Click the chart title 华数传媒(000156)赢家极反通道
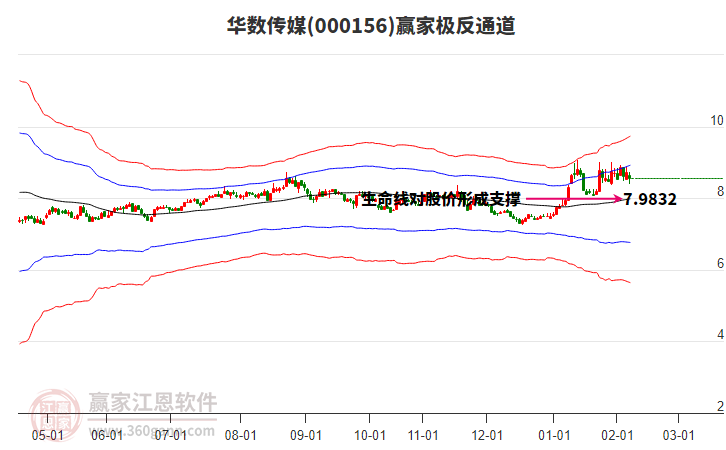726x450 pixels. [x=371, y=25]
